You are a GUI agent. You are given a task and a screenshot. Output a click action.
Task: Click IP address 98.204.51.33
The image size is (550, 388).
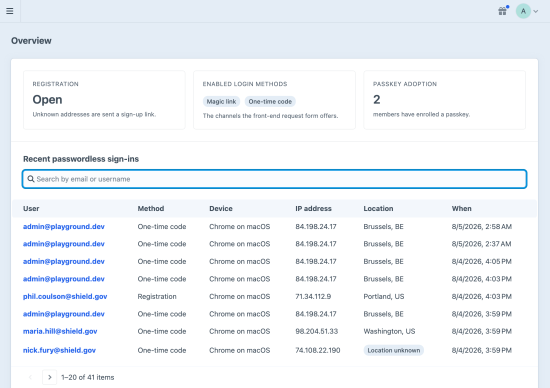click(x=316, y=331)
